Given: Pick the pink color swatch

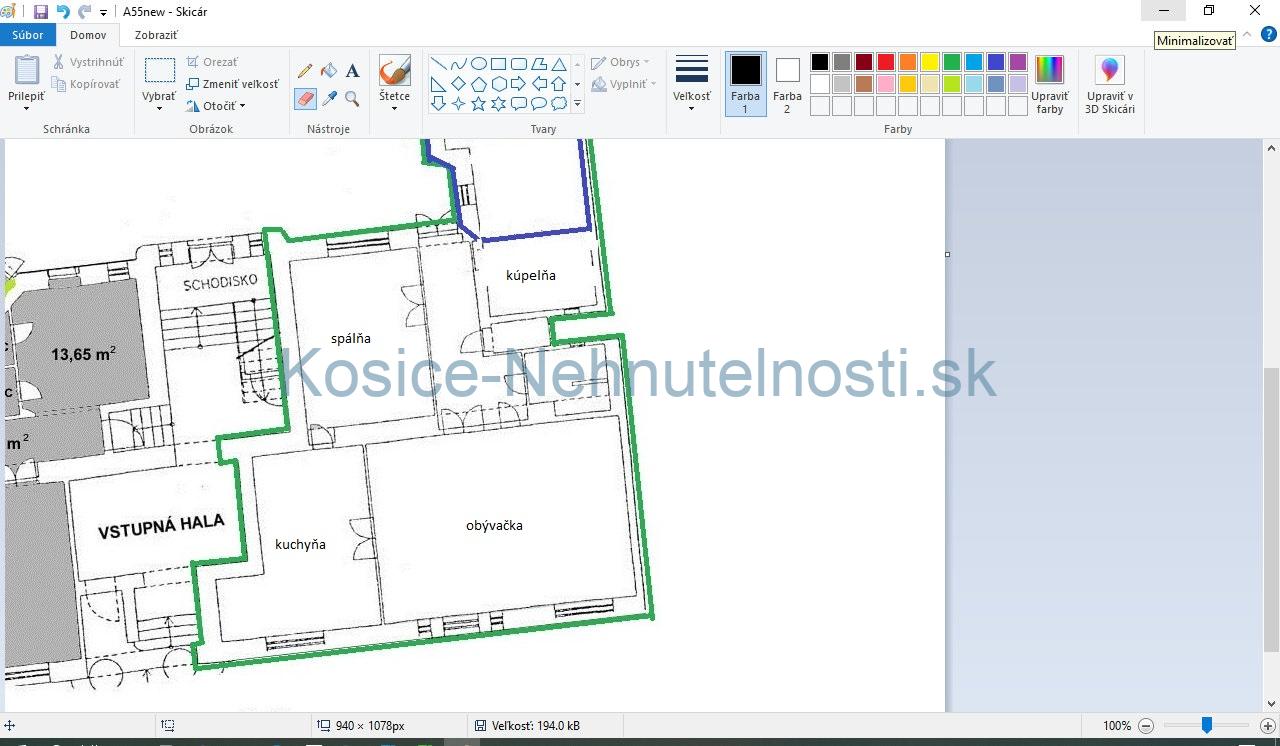Looking at the screenshot, I should [x=886, y=84].
